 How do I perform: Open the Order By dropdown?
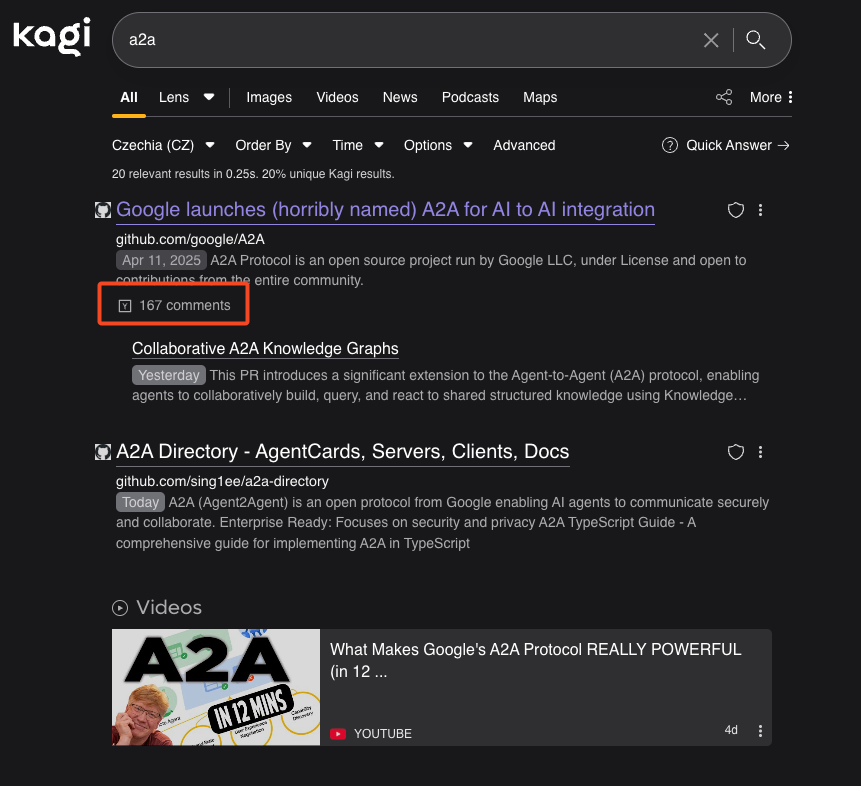[273, 145]
